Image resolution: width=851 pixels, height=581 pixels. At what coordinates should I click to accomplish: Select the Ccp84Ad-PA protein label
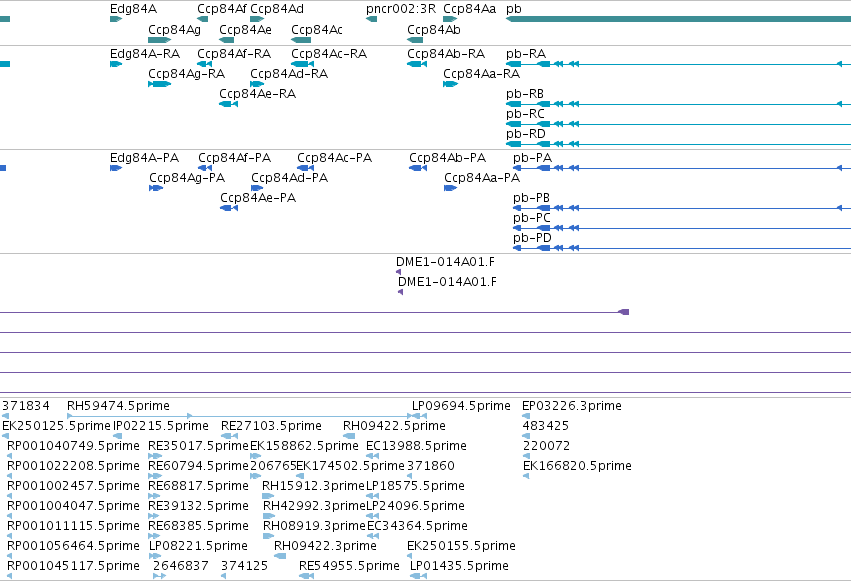point(289,178)
